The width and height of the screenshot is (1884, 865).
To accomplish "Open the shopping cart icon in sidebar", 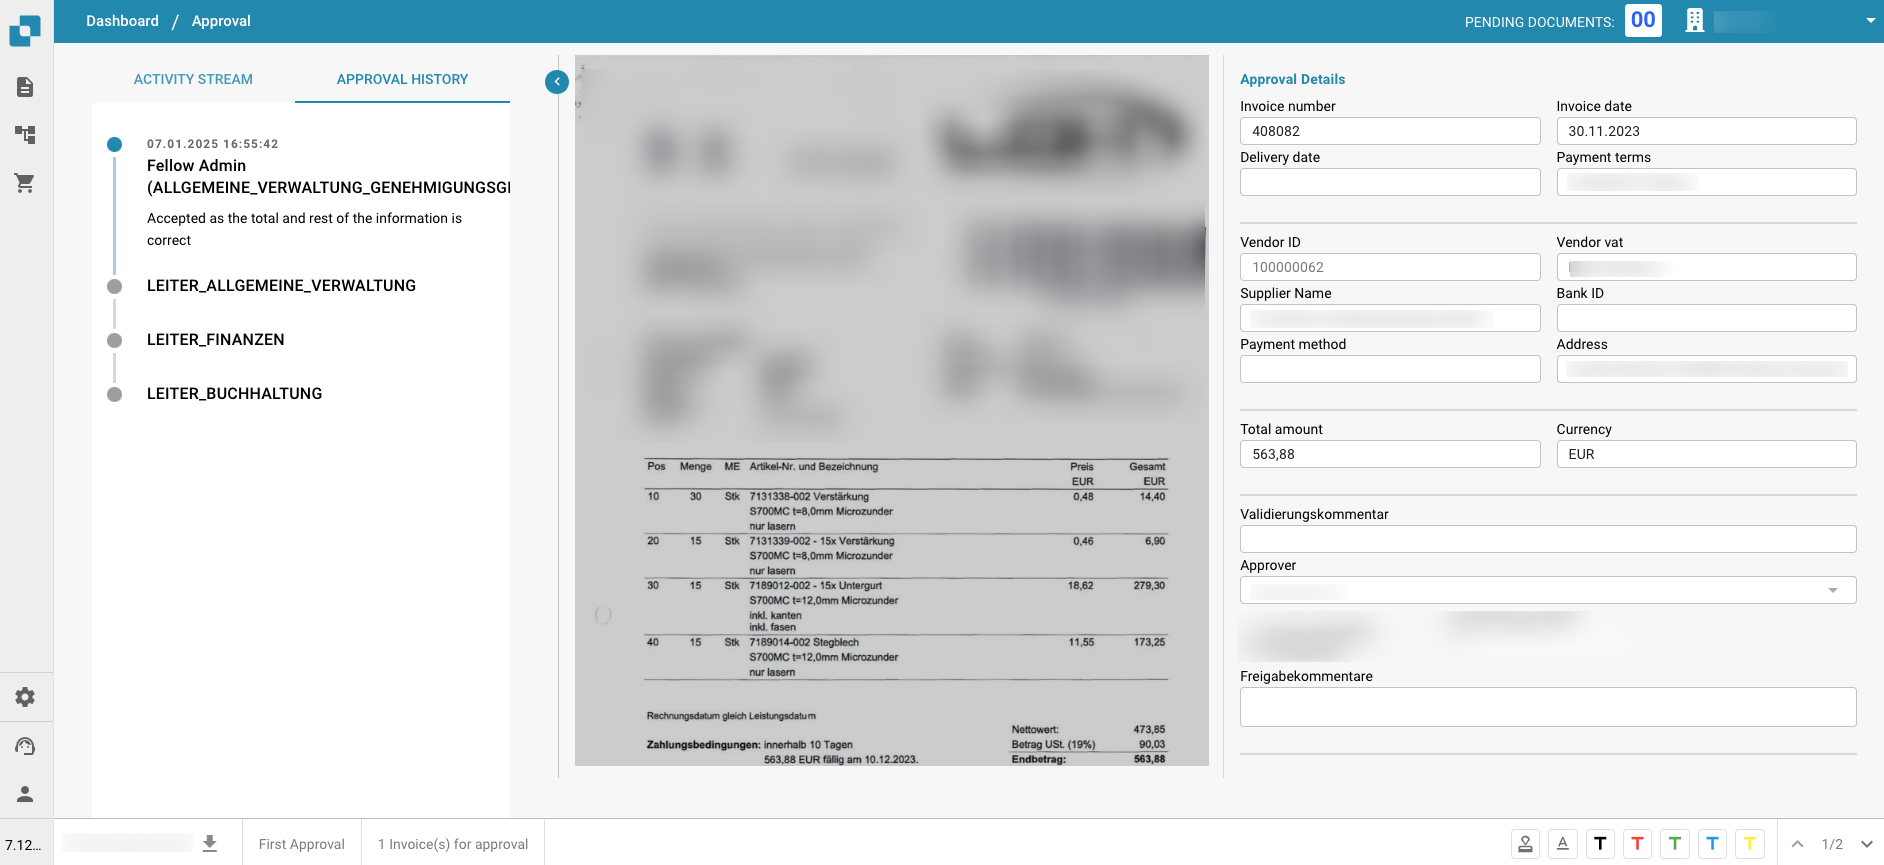I will [x=25, y=183].
